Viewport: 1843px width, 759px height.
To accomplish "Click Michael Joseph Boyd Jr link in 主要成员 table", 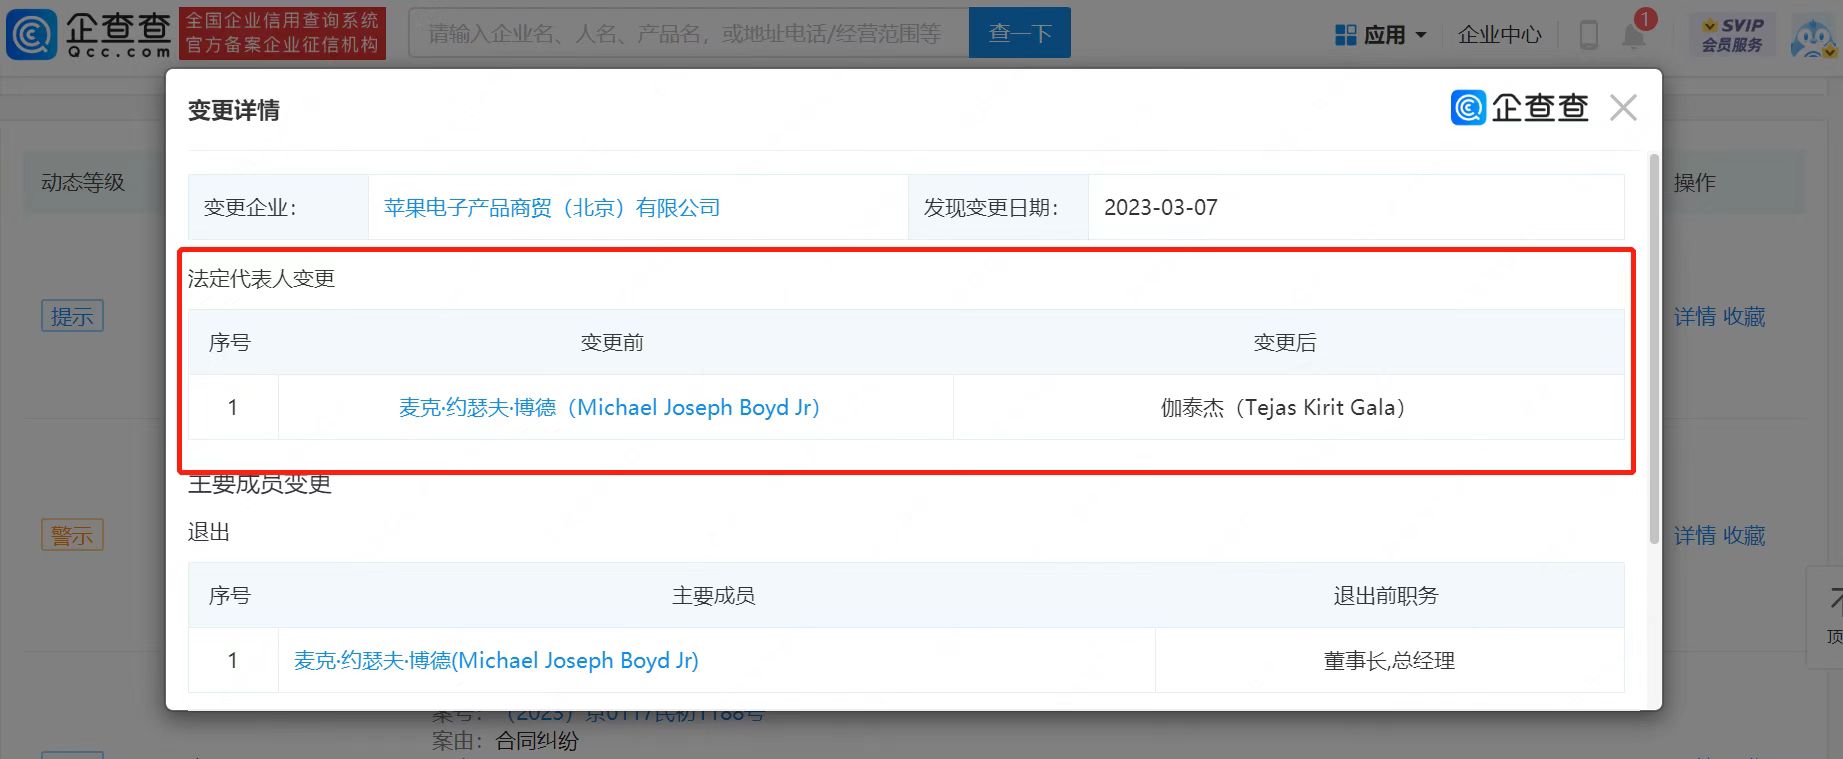I will pyautogui.click(x=496, y=660).
